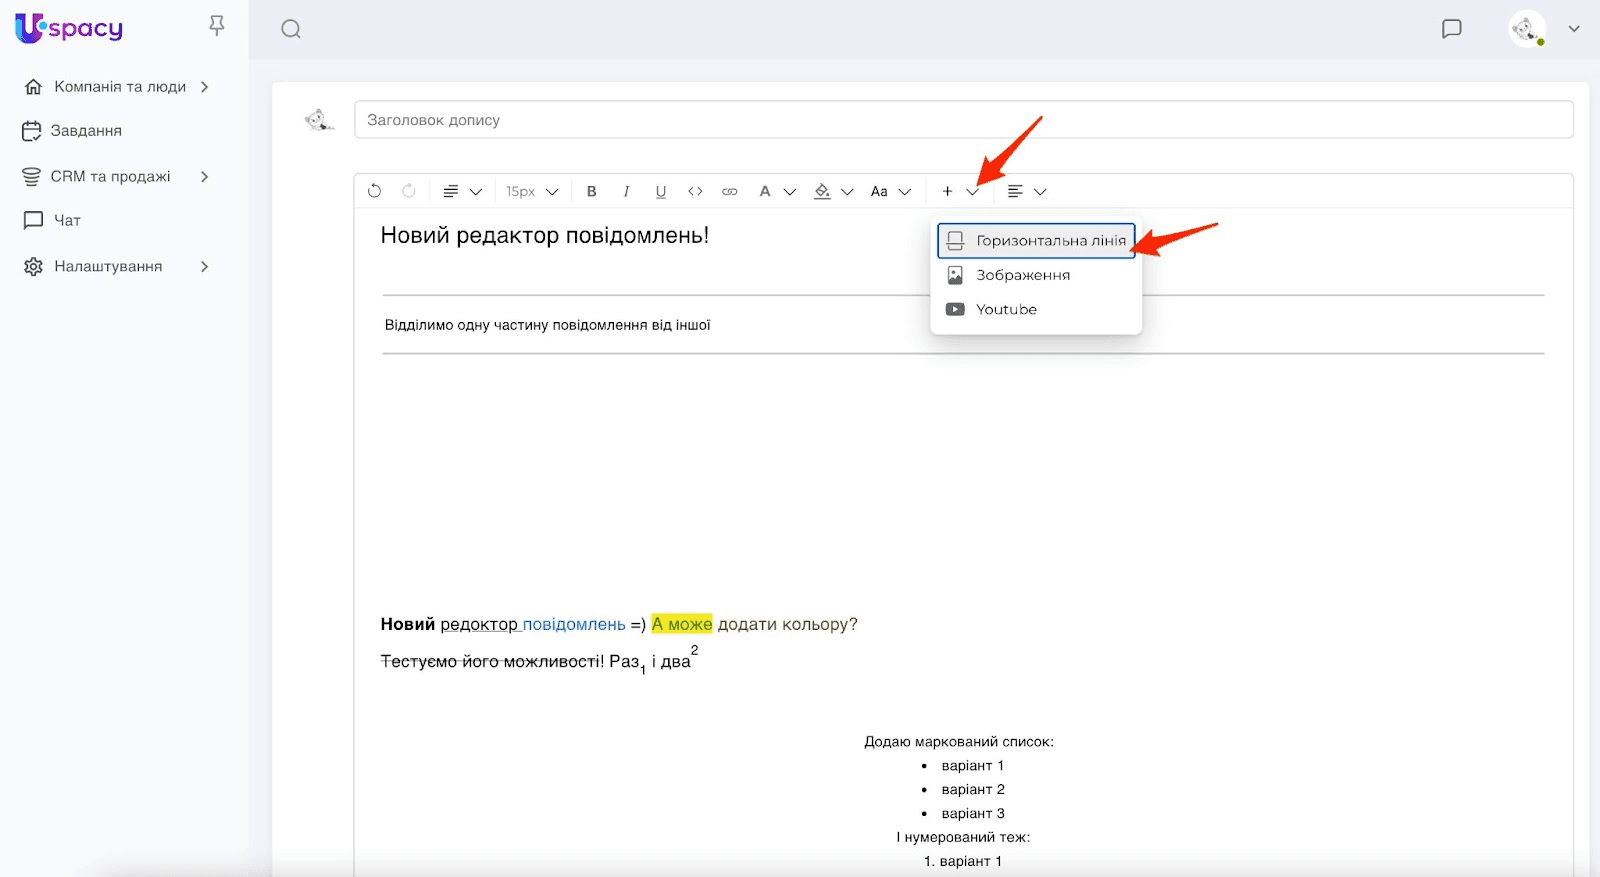Image resolution: width=1600 pixels, height=877 pixels.
Task: Click the undo arrow icon
Action: point(375,191)
